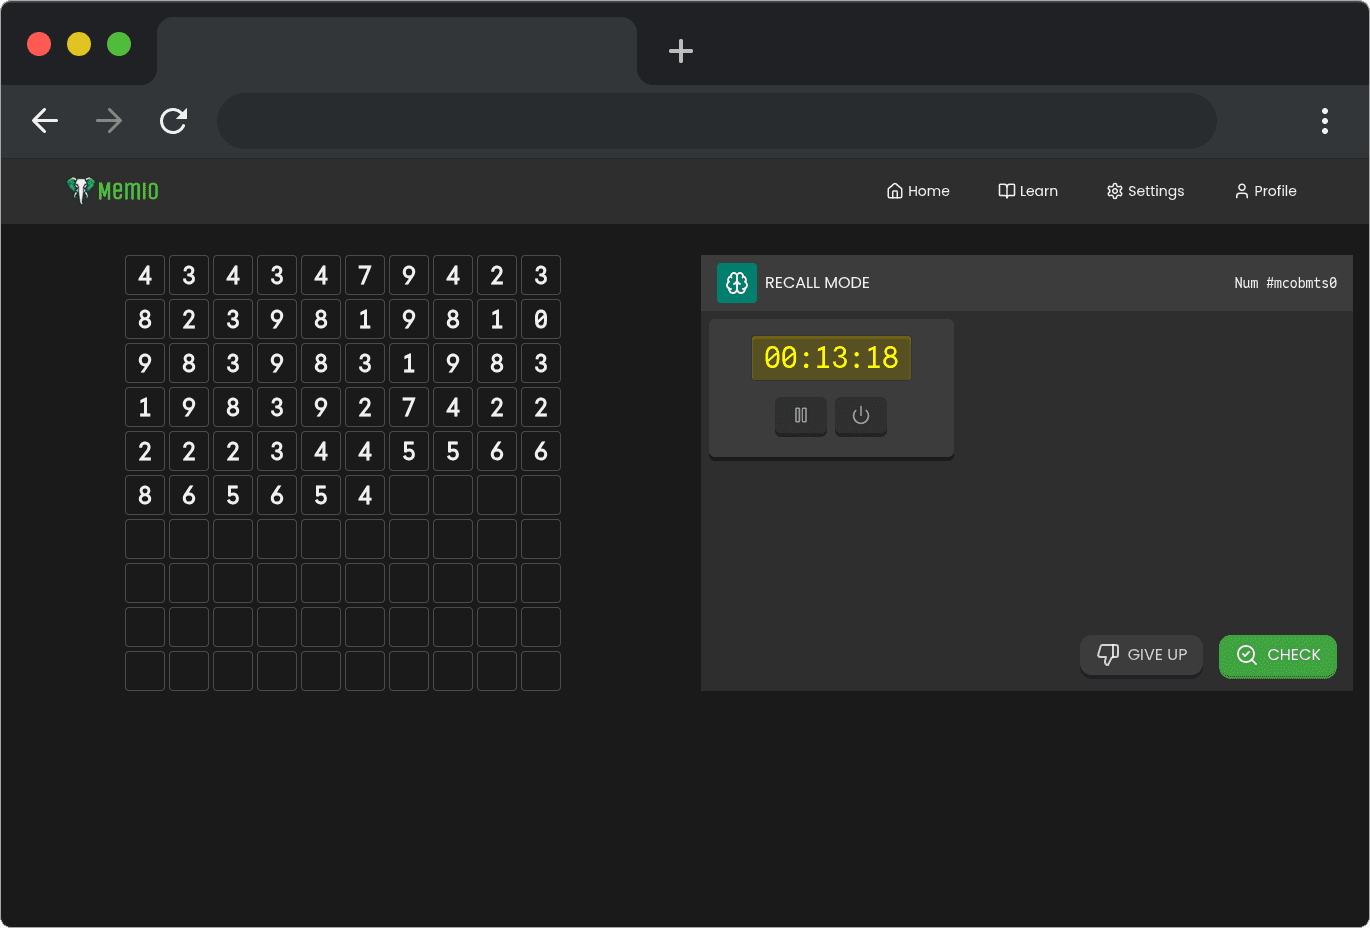1370x928 pixels.
Task: Power off the recall timer
Action: (x=860, y=416)
